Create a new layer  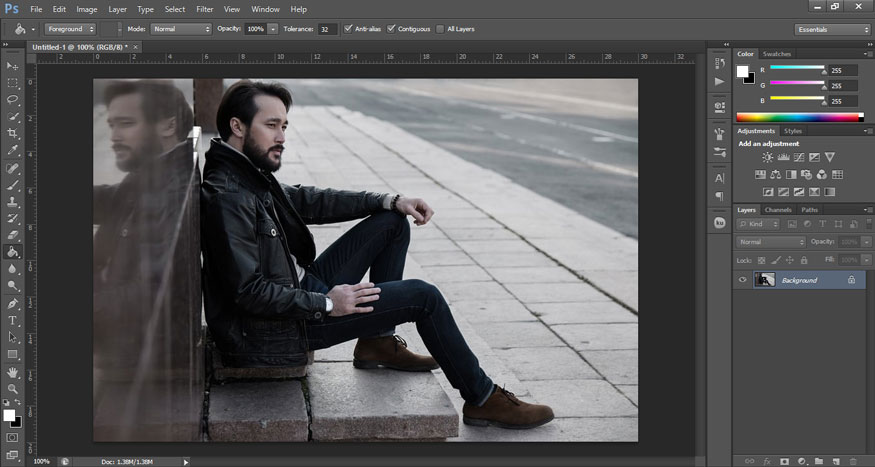pyautogui.click(x=836, y=461)
